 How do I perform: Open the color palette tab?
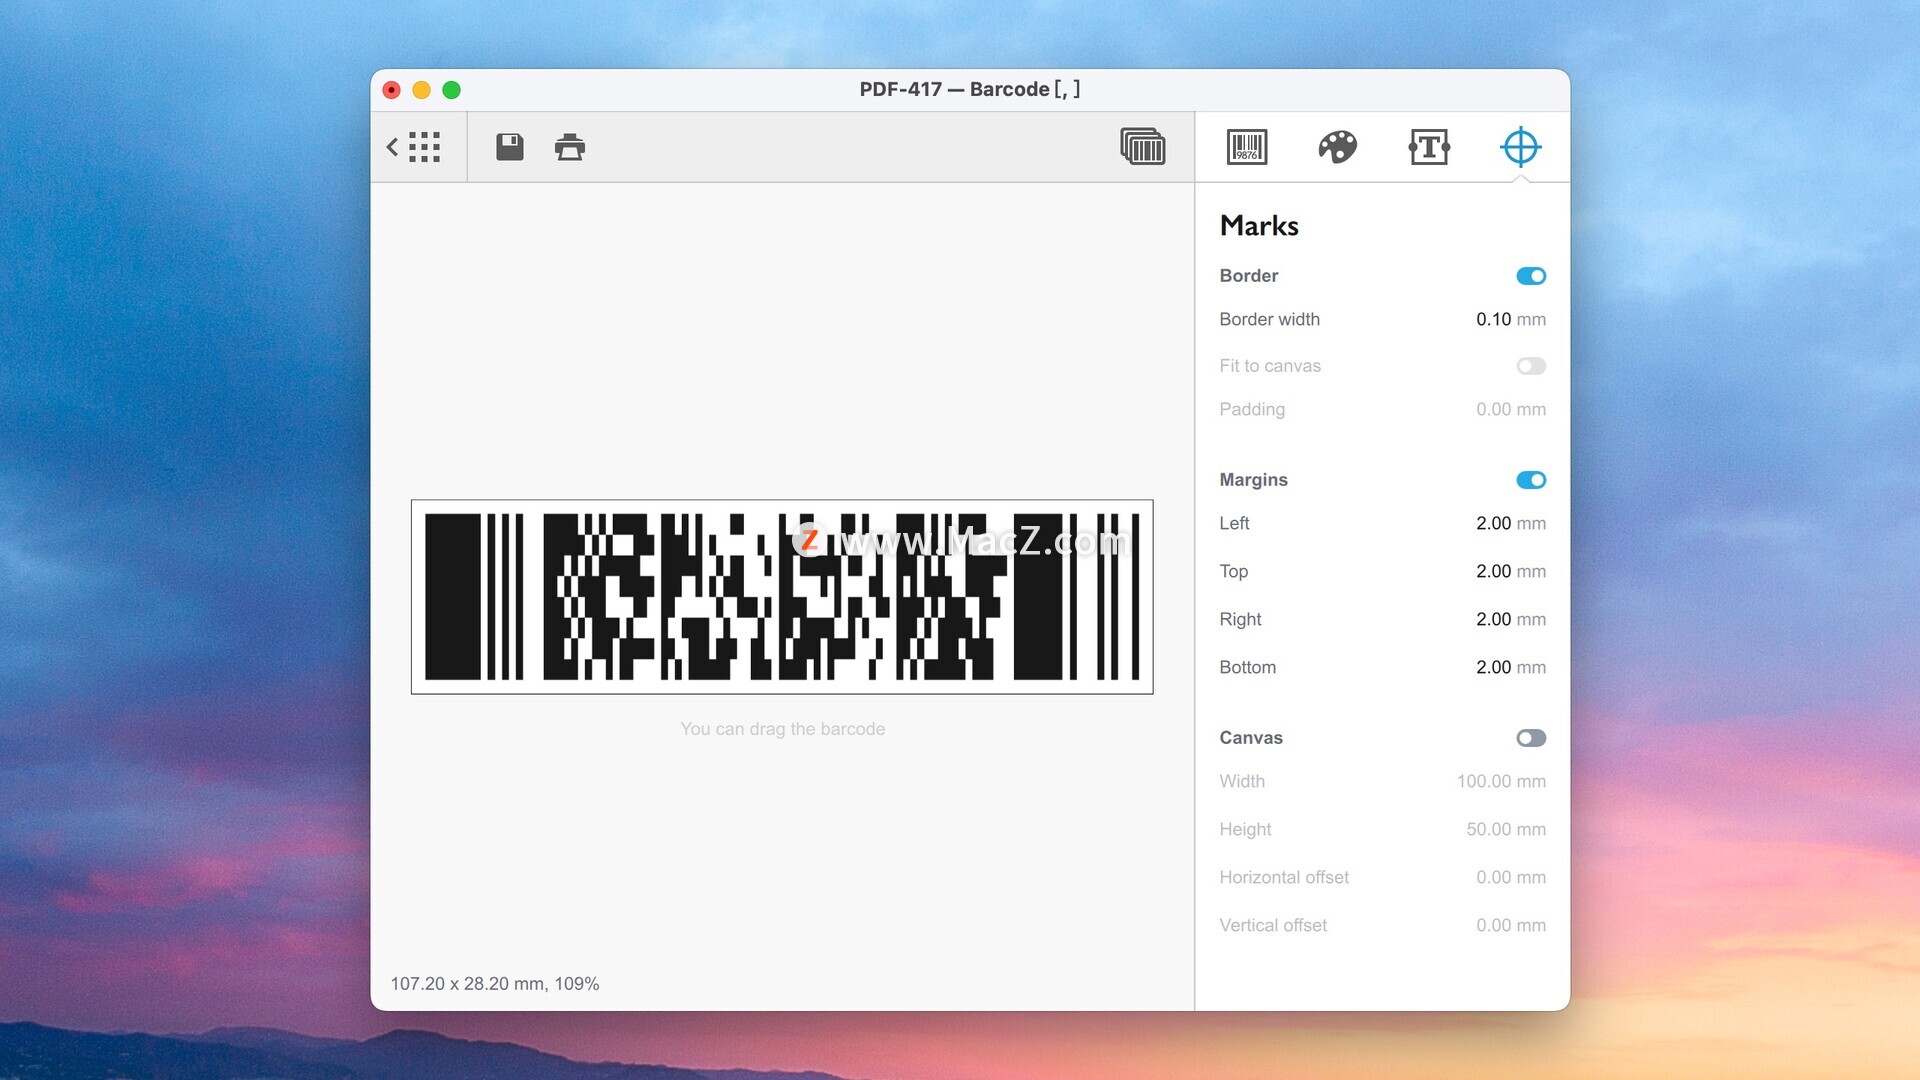pos(1338,147)
